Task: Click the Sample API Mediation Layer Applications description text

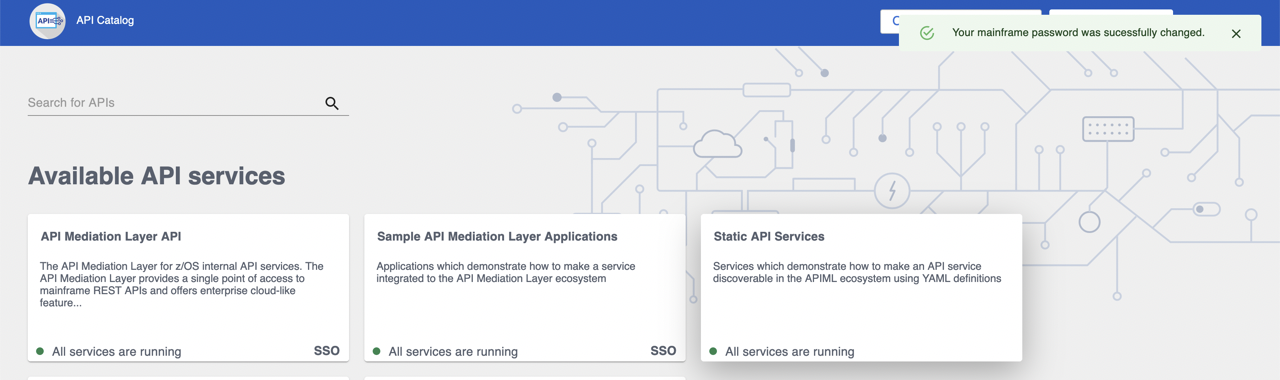Action: [506, 272]
